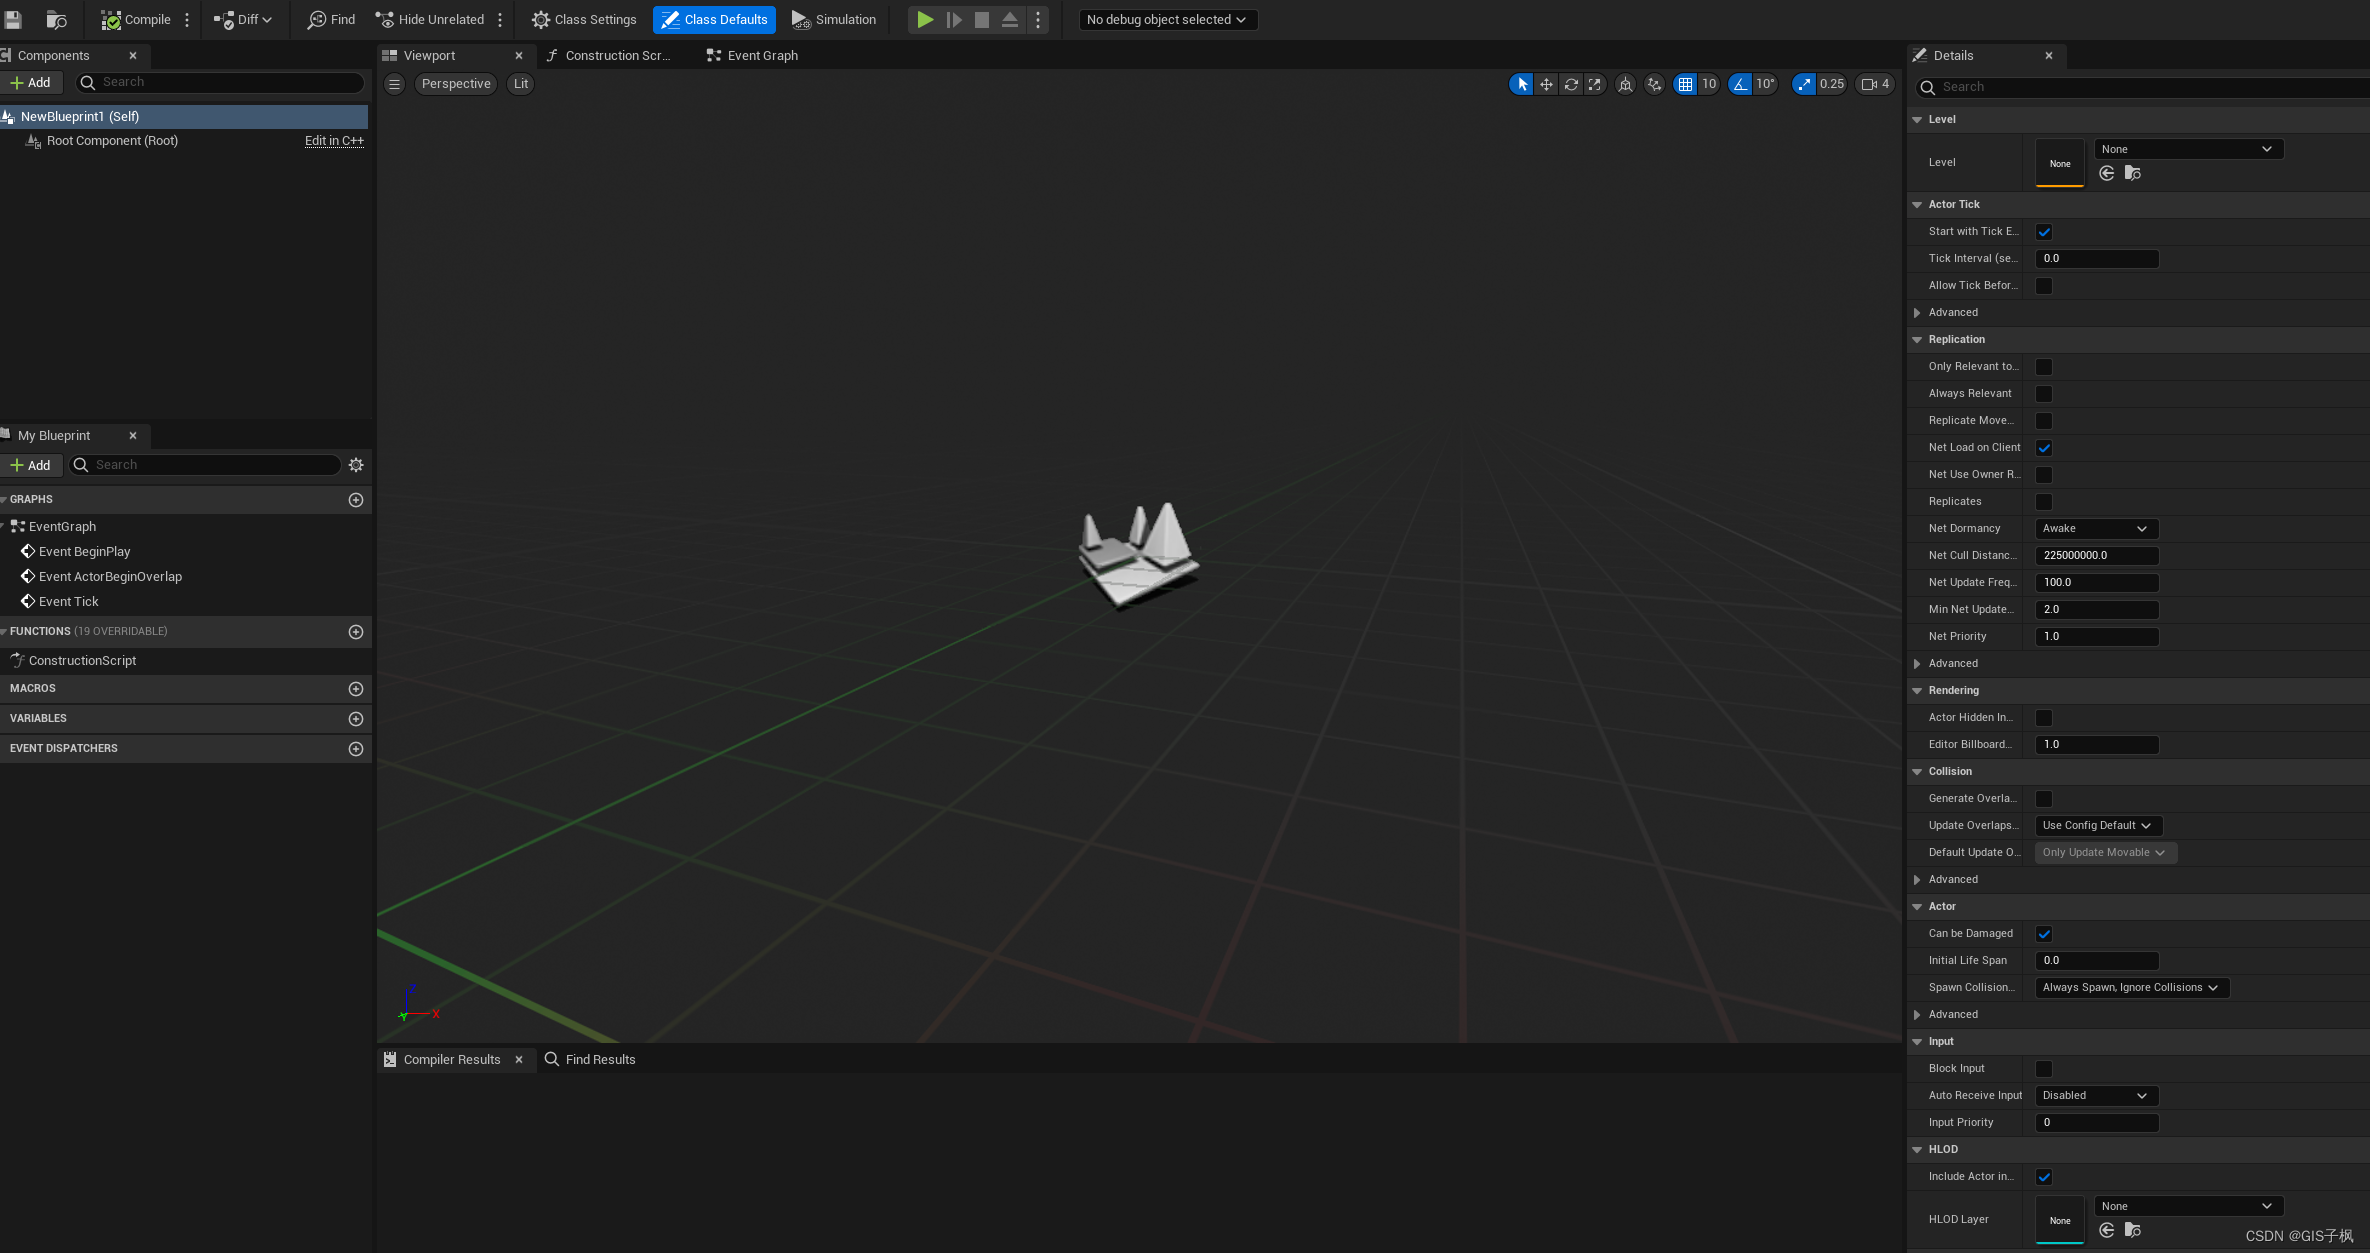The image size is (2370, 1253).
Task: Add new variable with VARIABLES plus icon
Action: click(356, 719)
